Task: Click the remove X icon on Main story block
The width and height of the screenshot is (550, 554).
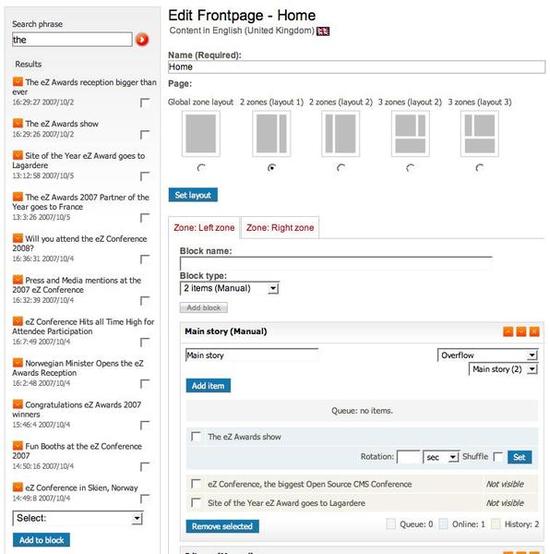Action: coord(534,331)
